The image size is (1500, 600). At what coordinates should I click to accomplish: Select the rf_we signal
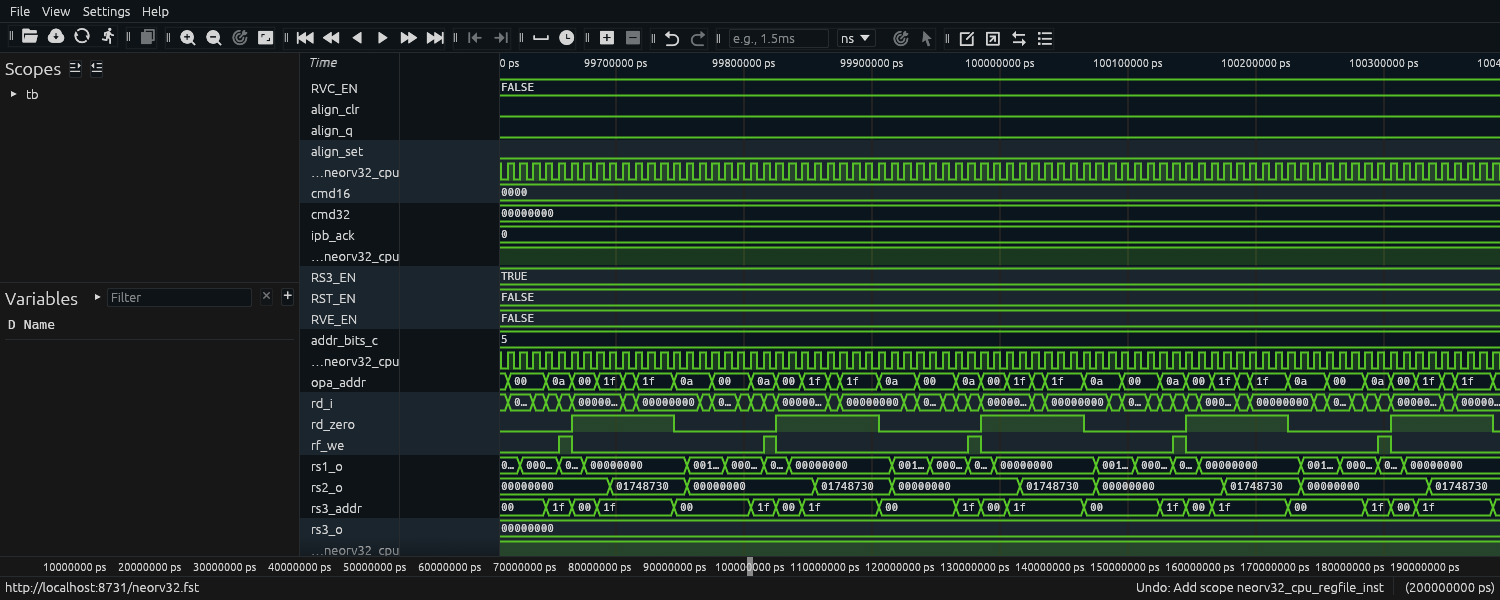(328, 445)
